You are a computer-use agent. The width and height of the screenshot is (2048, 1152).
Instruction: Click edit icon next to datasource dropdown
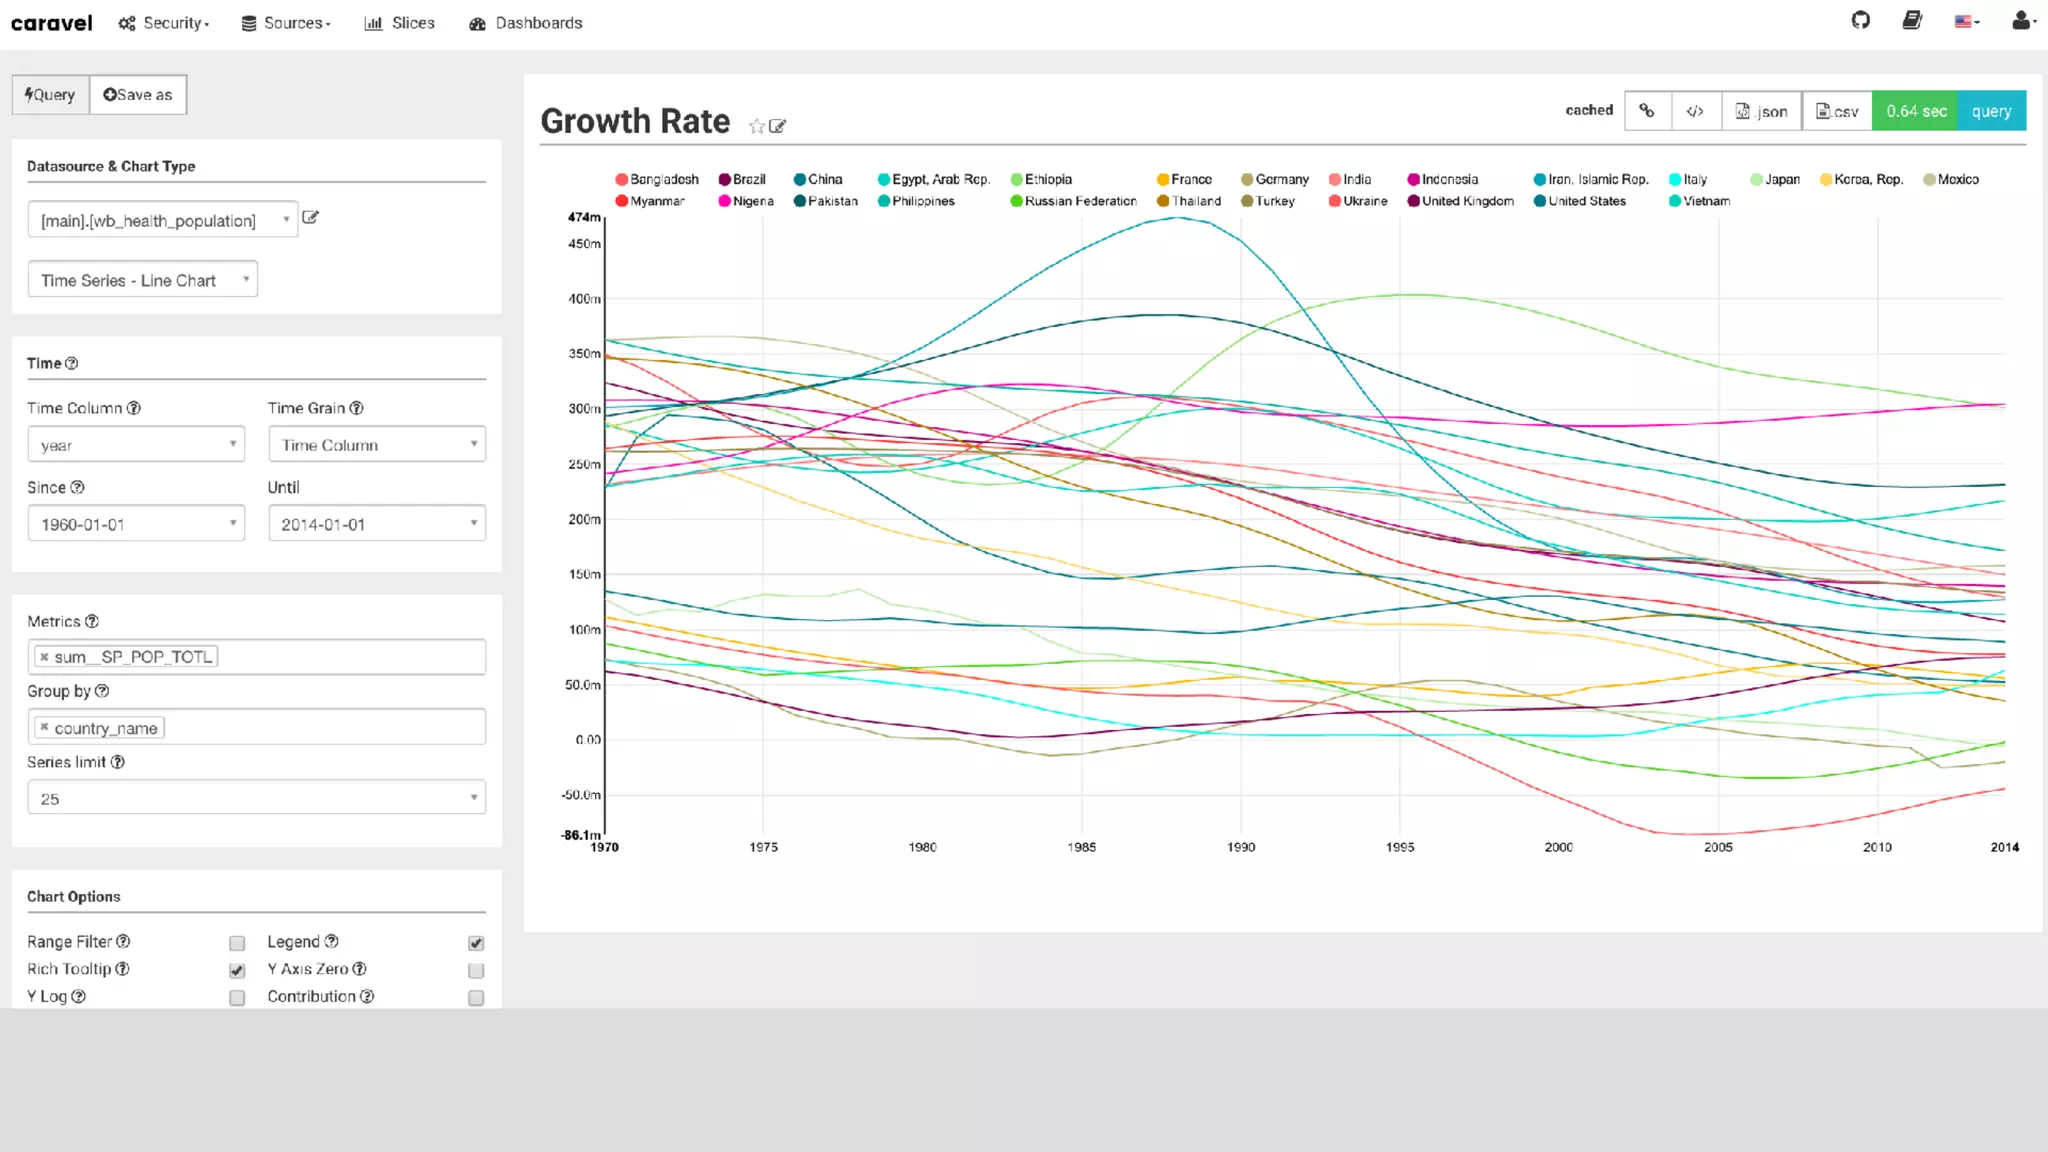coord(310,217)
